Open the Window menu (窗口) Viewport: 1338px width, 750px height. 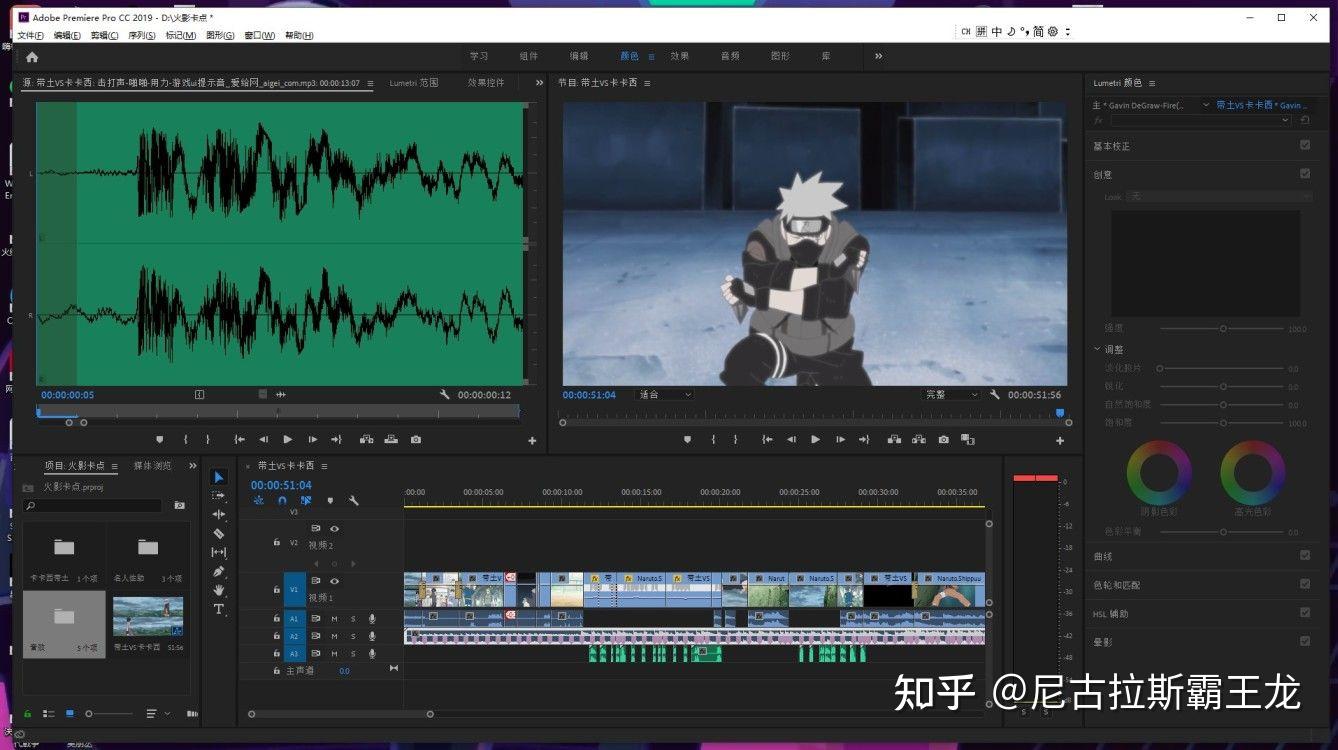[x=260, y=36]
